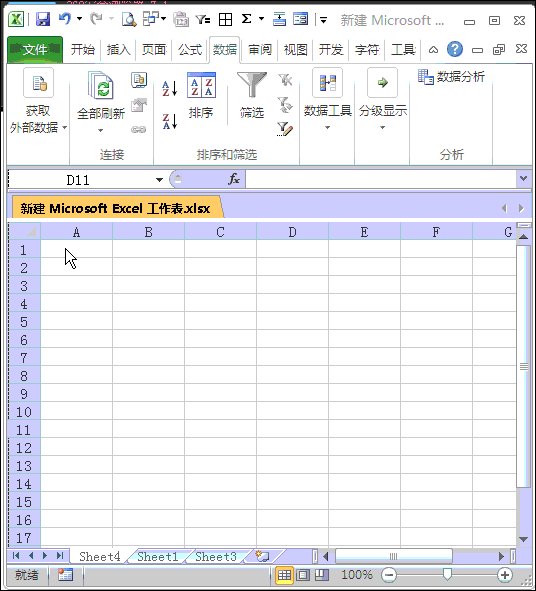Switch to Page Layout view button

[x=303, y=575]
